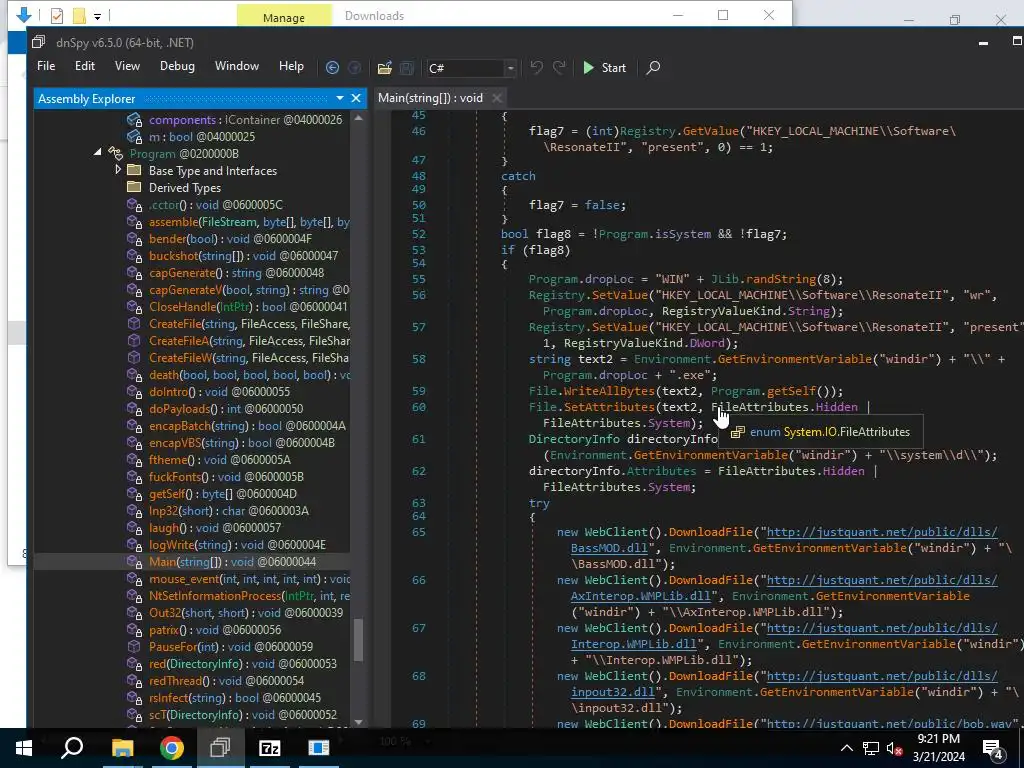Click the icon beside CreateFile(string, FileAccess
The width and height of the screenshot is (1024, 768).
(134, 324)
